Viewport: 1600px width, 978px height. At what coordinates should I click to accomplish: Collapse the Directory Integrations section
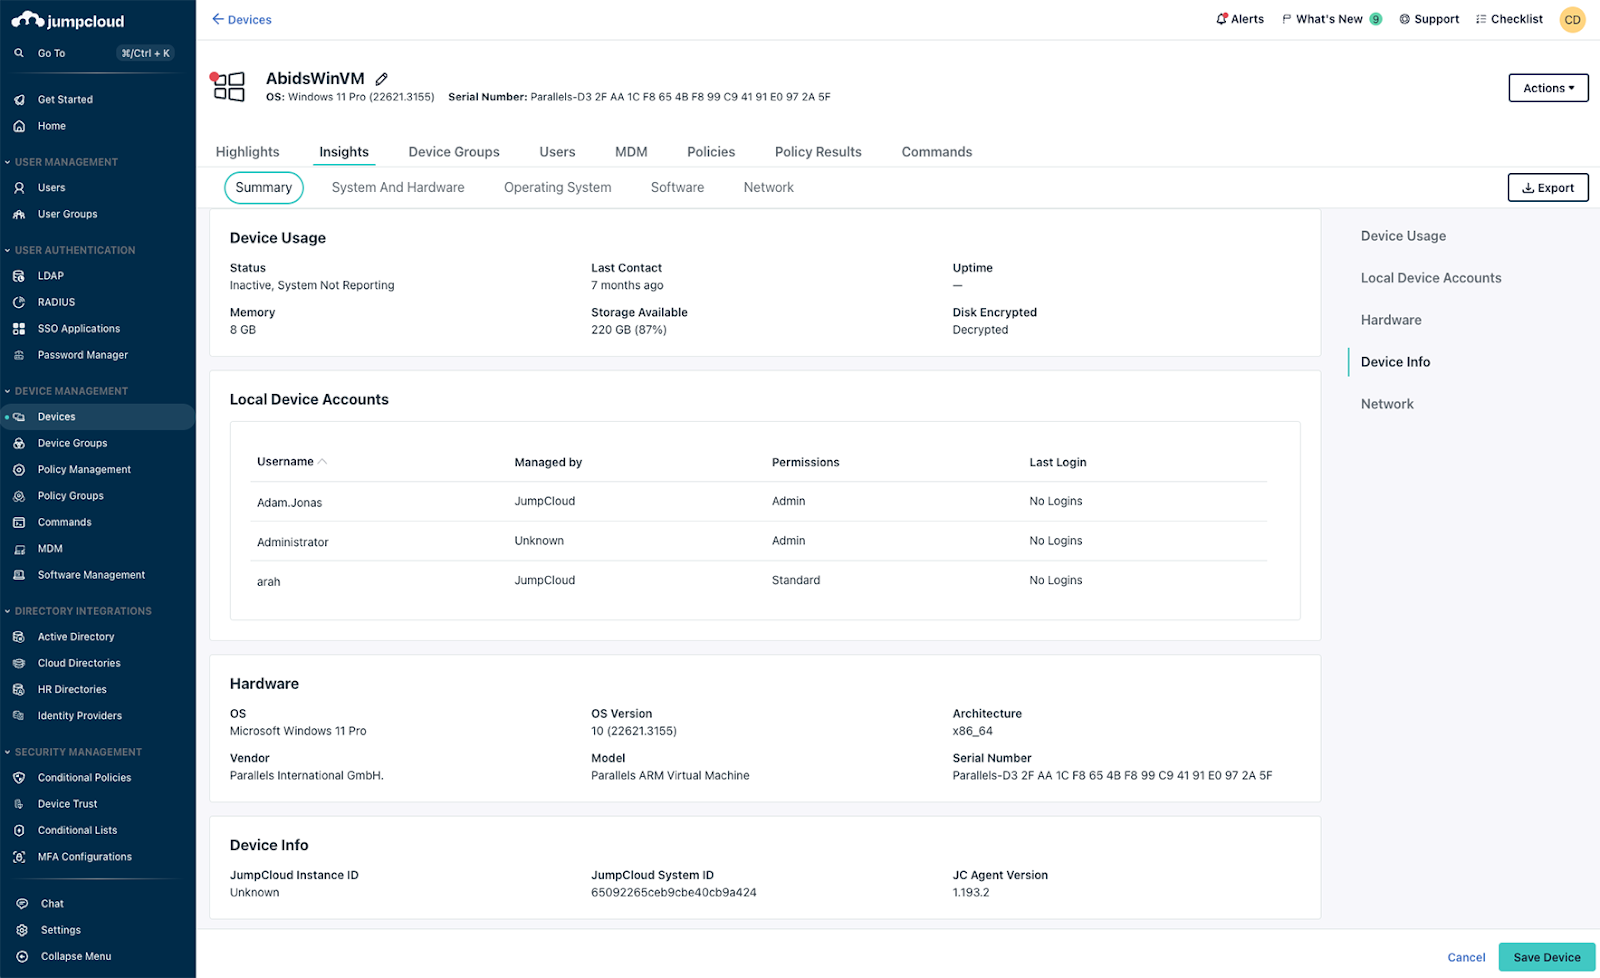(8, 611)
